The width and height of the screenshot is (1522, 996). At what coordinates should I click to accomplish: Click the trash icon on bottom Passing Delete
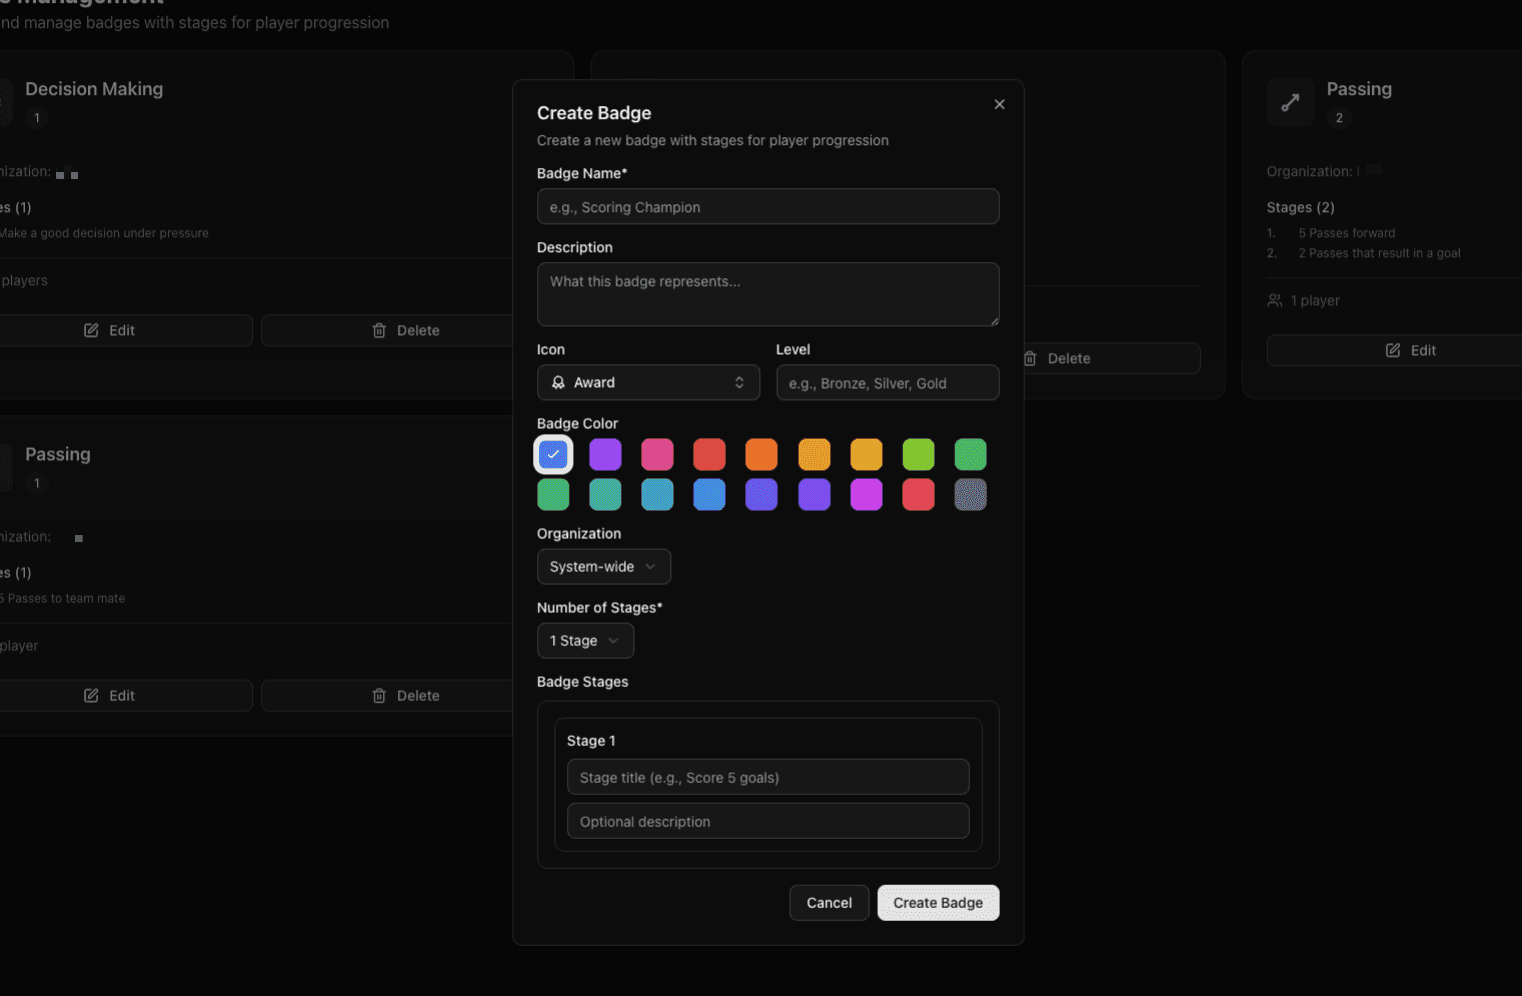click(379, 696)
